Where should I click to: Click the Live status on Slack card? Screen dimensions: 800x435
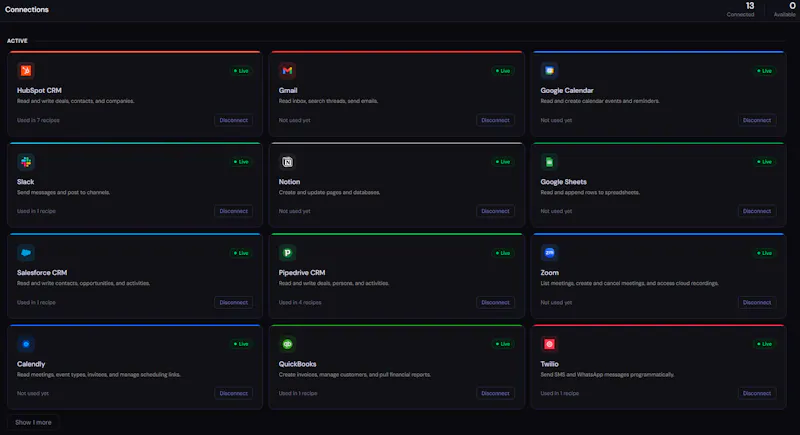(241, 162)
